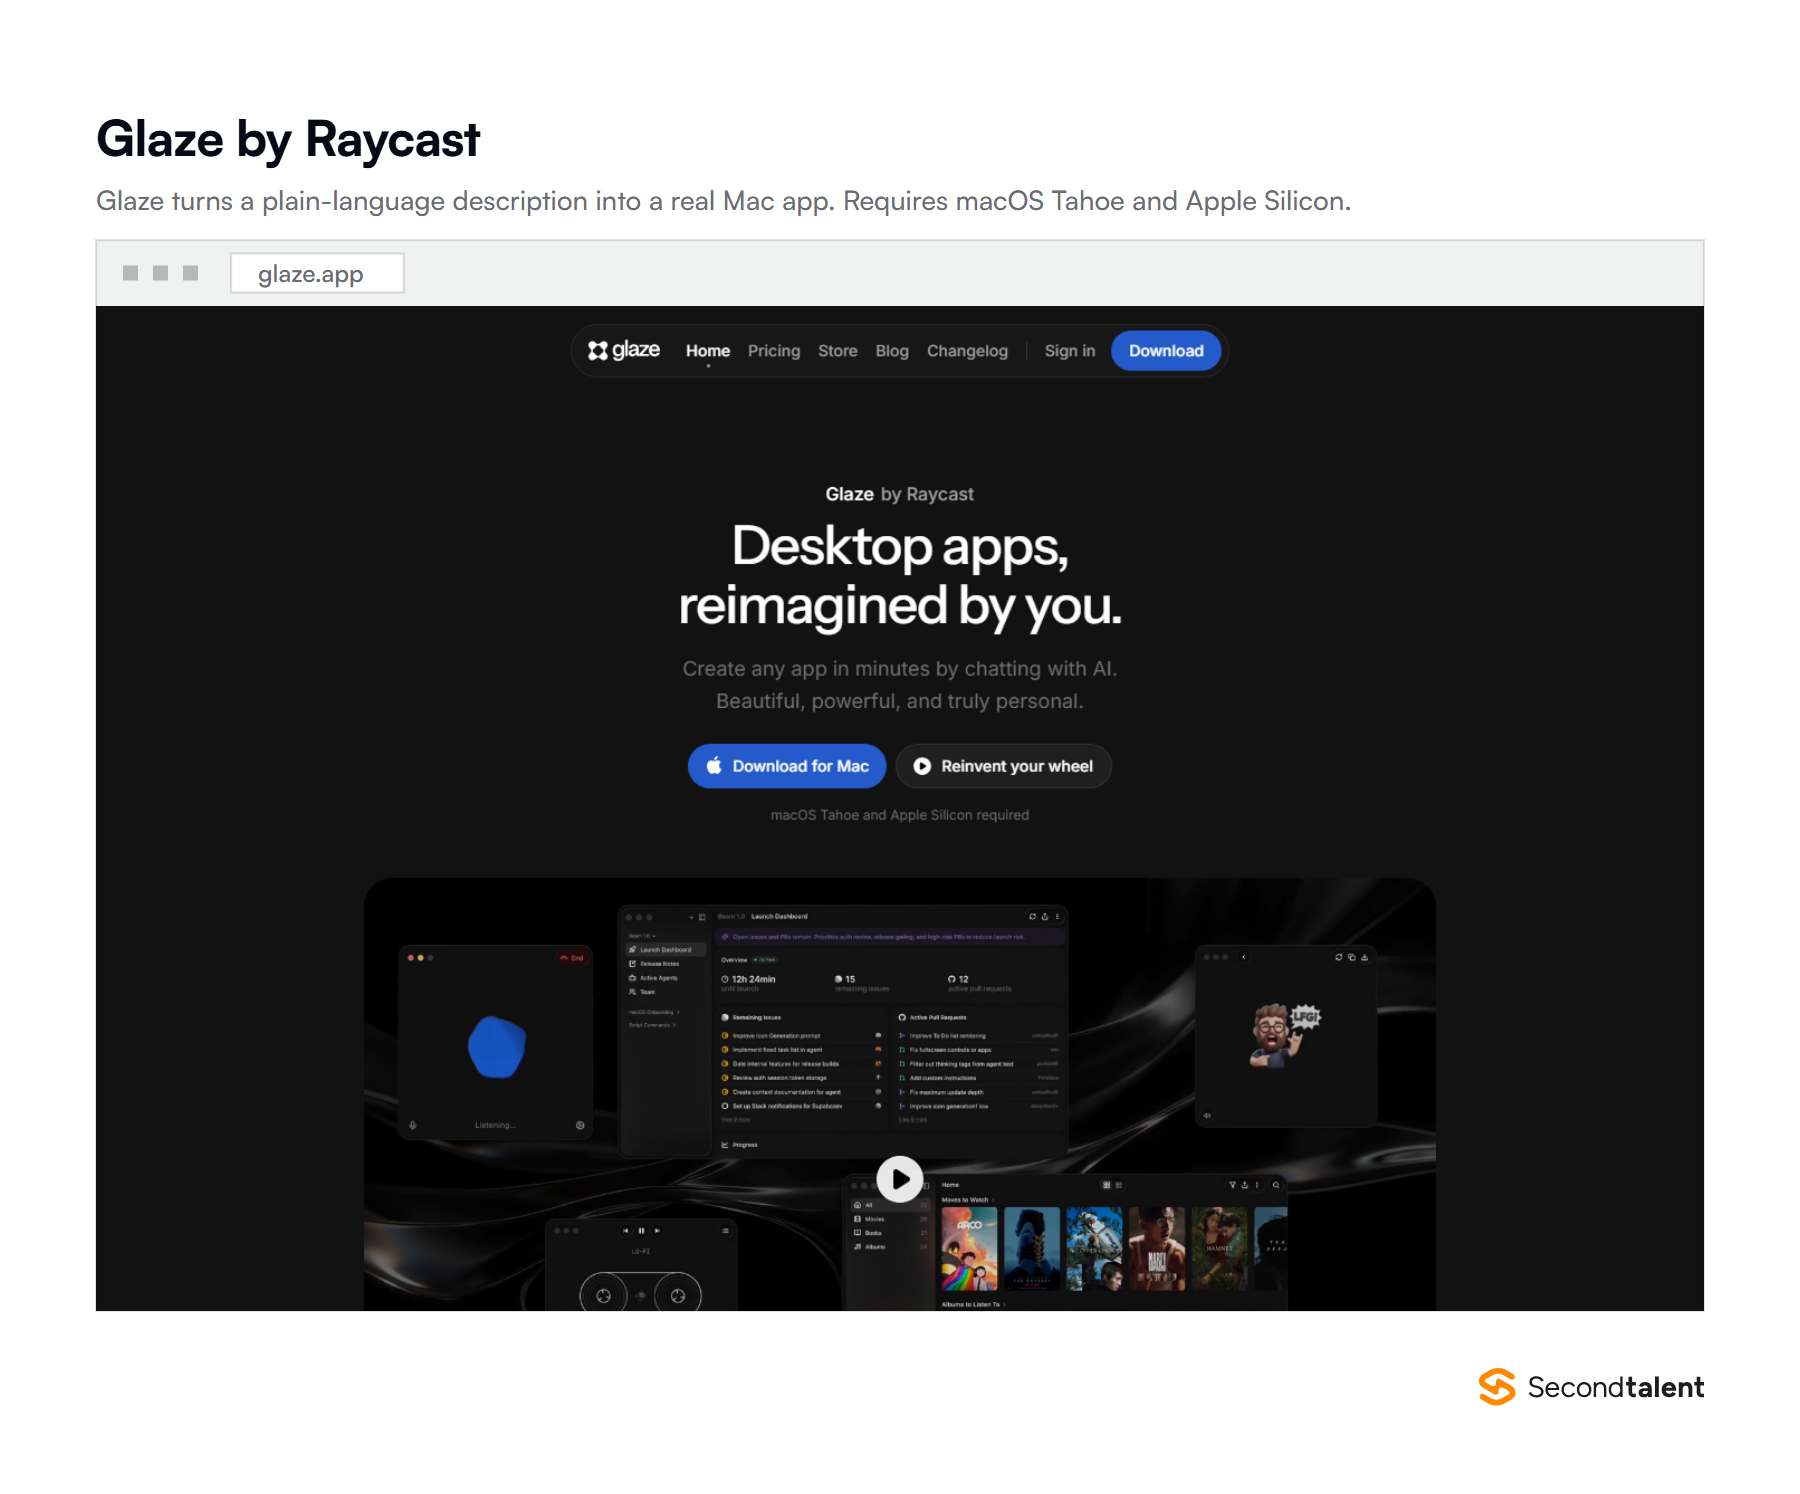Click the blue blob voice orb
Screen dimensions: 1800x1494
496,1047
